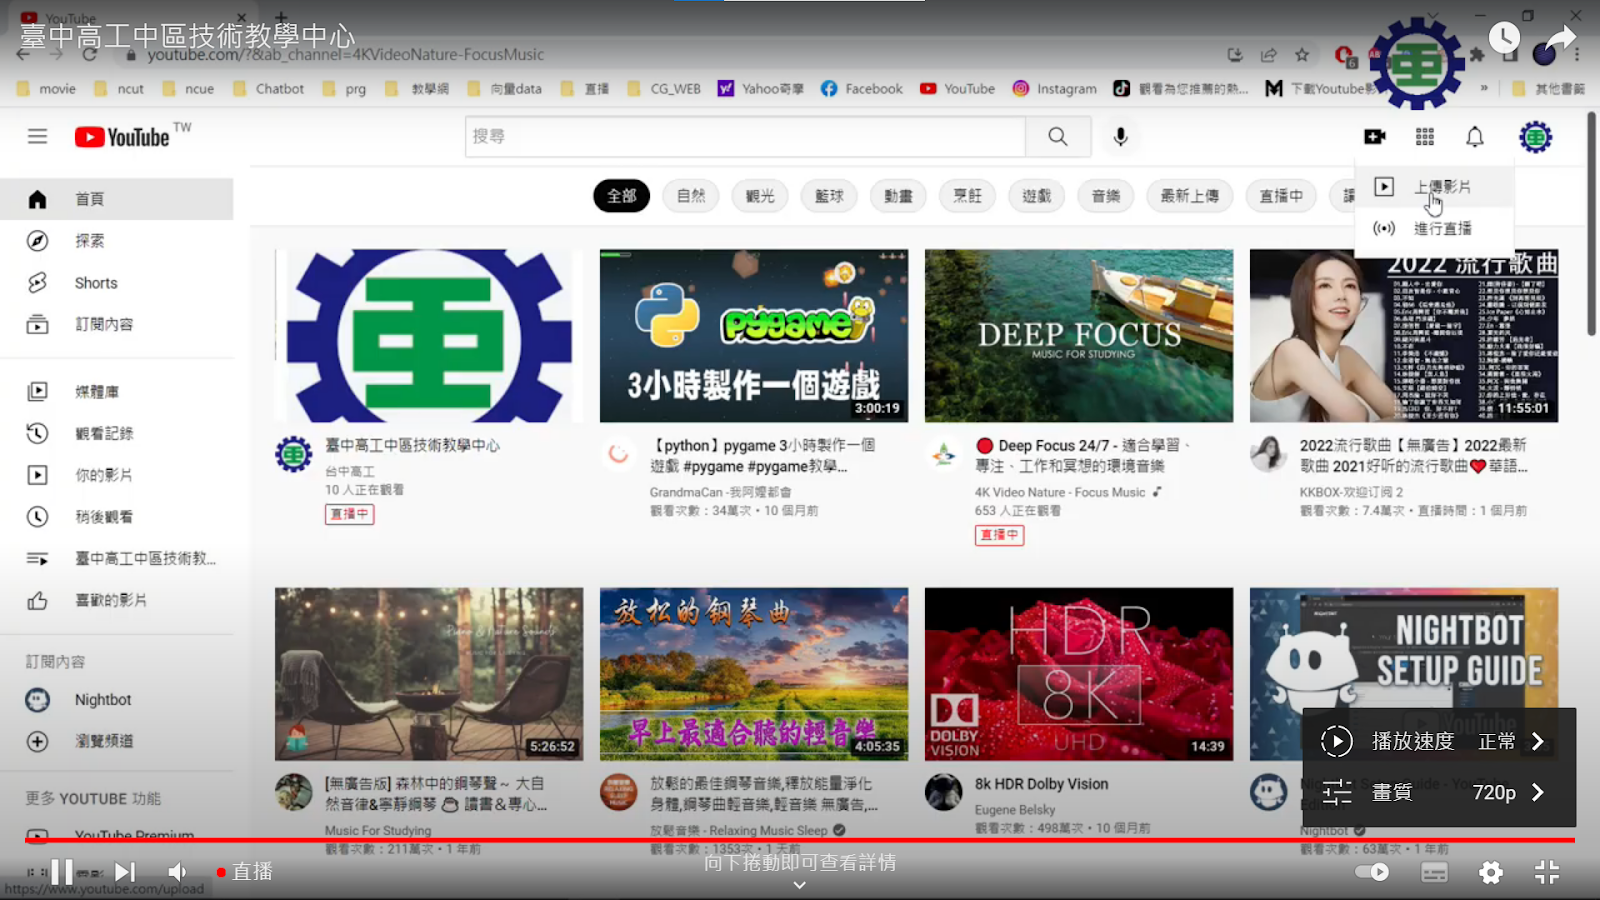This screenshot has height=900, width=1600.
Task: Mute the player volume speaker icon
Action: pyautogui.click(x=178, y=872)
